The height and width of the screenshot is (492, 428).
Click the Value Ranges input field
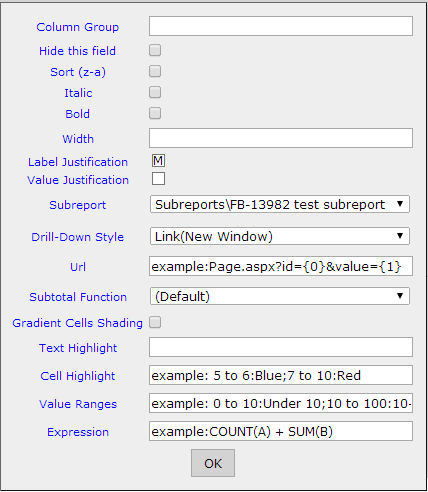click(x=281, y=403)
